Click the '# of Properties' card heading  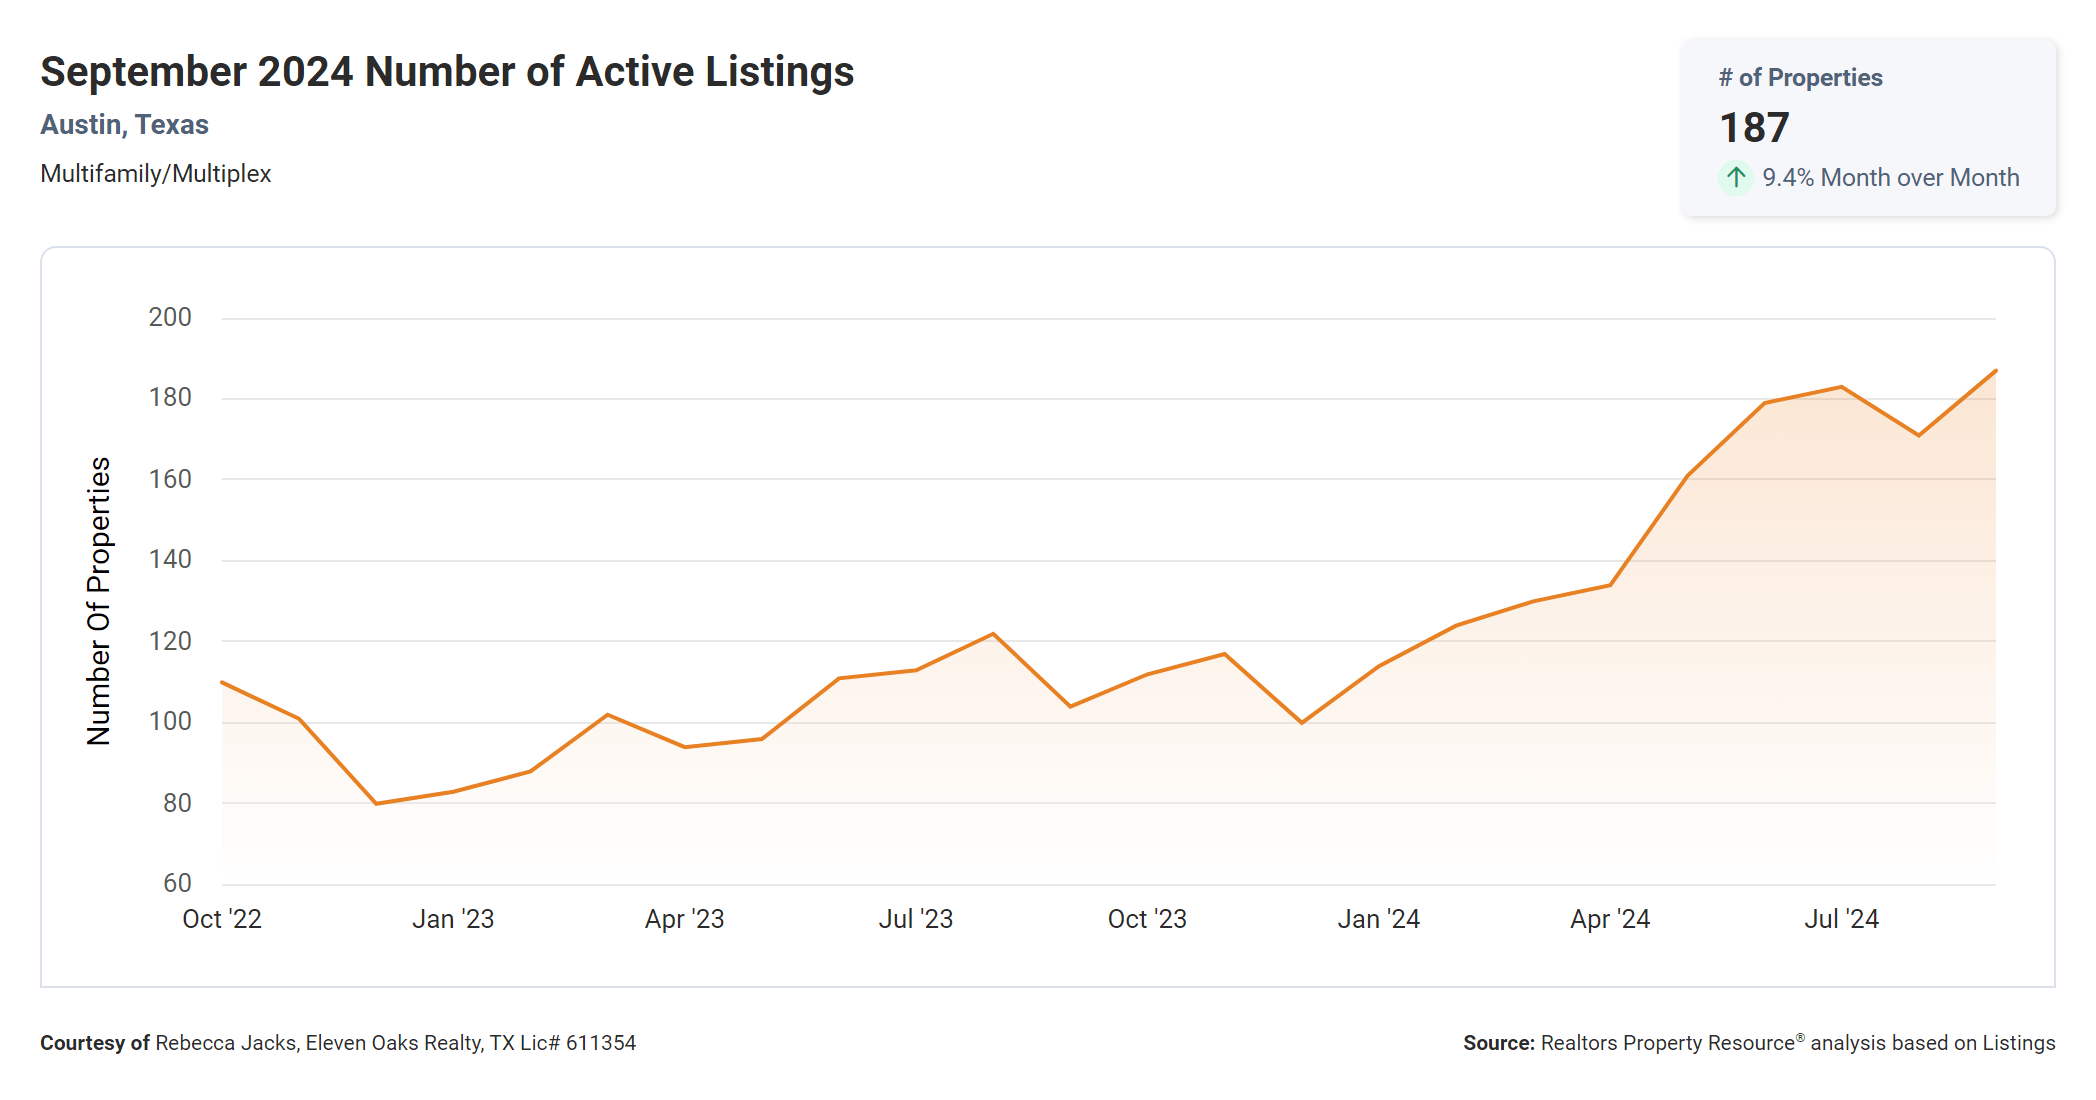(1800, 78)
